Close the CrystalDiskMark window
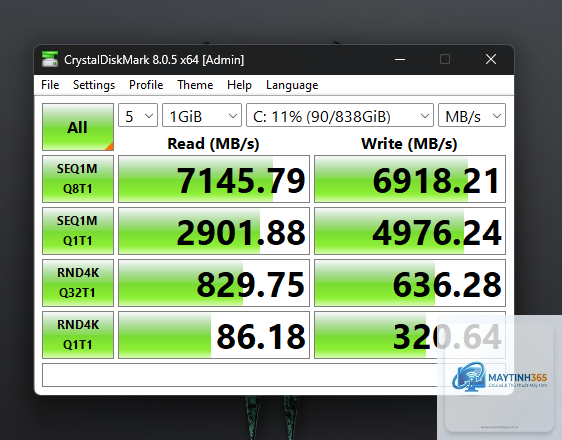562x440 pixels. coord(491,59)
